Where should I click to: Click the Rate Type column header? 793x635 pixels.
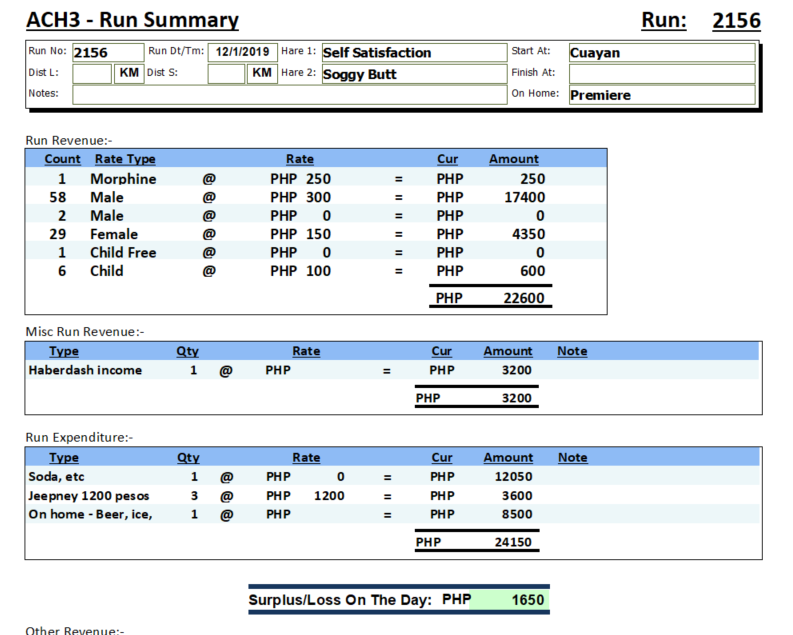[x=125, y=159]
